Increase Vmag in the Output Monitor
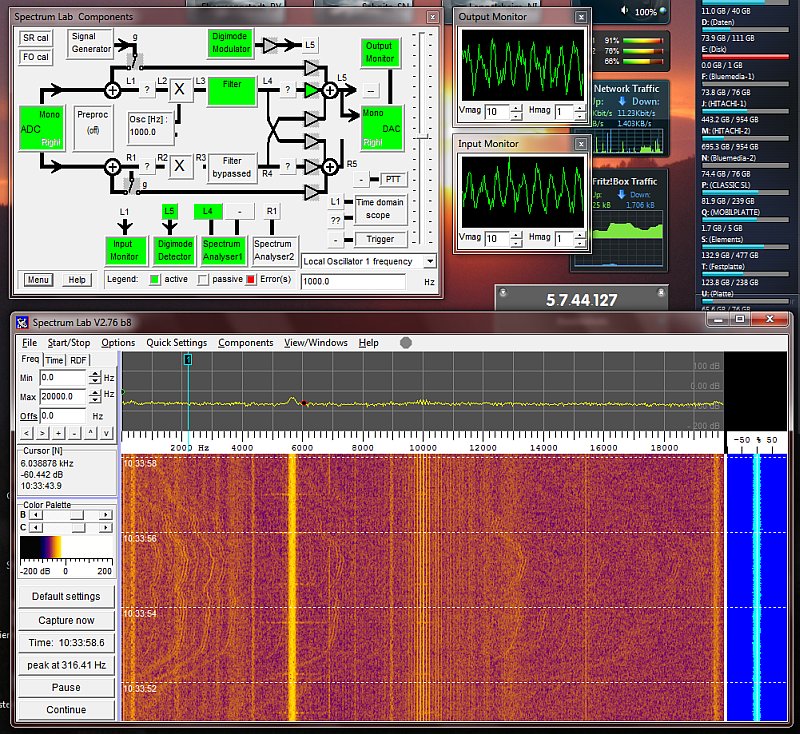Image resolution: width=800 pixels, height=734 pixels. (517, 108)
